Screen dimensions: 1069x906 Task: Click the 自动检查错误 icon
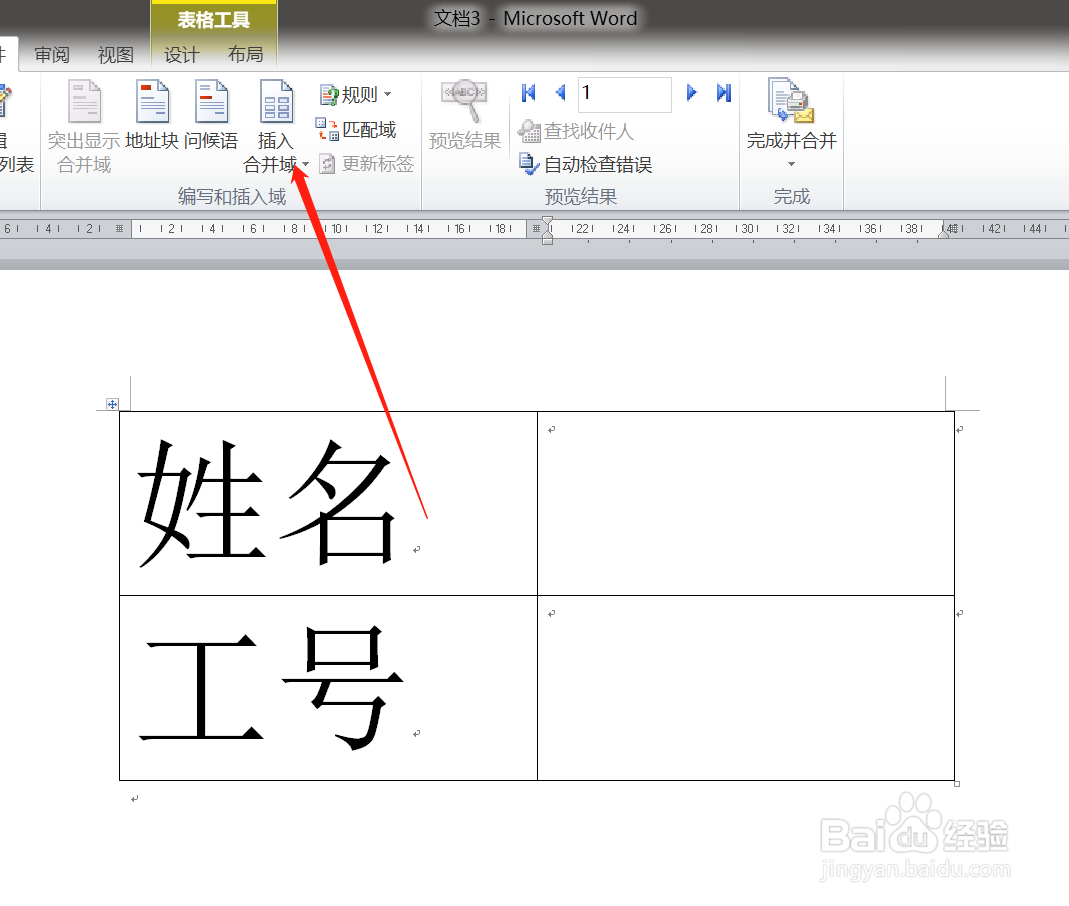589,164
